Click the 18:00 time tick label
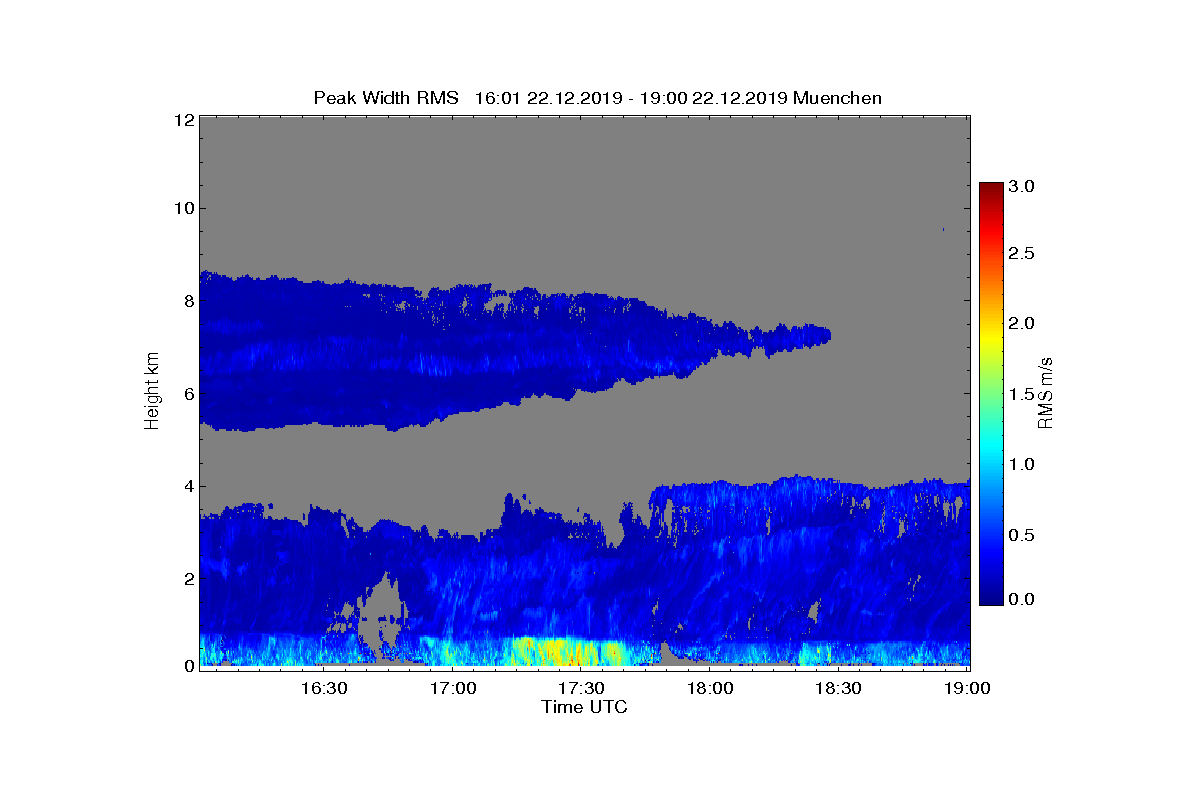Image resolution: width=1200 pixels, height=800 pixels. click(712, 688)
